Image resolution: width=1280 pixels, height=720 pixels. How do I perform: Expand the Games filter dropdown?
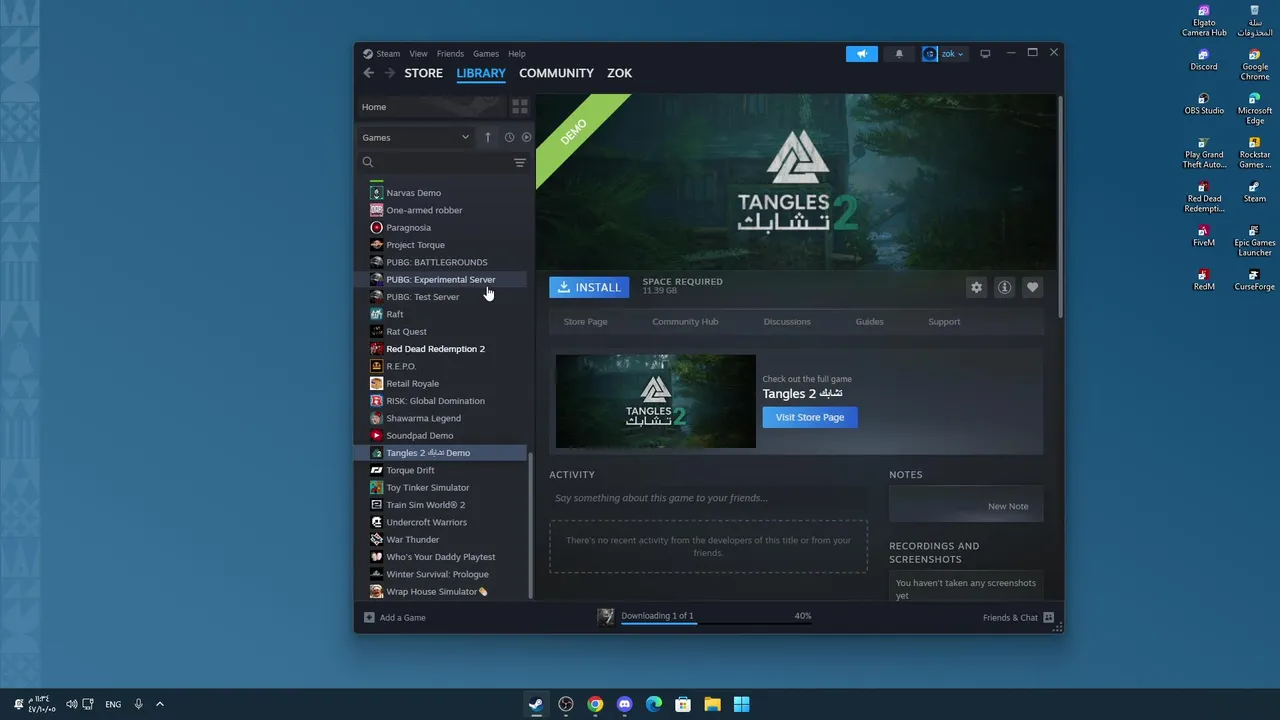415,137
